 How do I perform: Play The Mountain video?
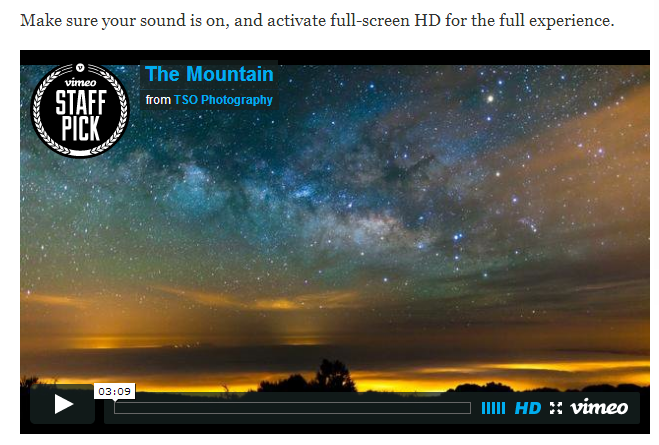coord(63,404)
